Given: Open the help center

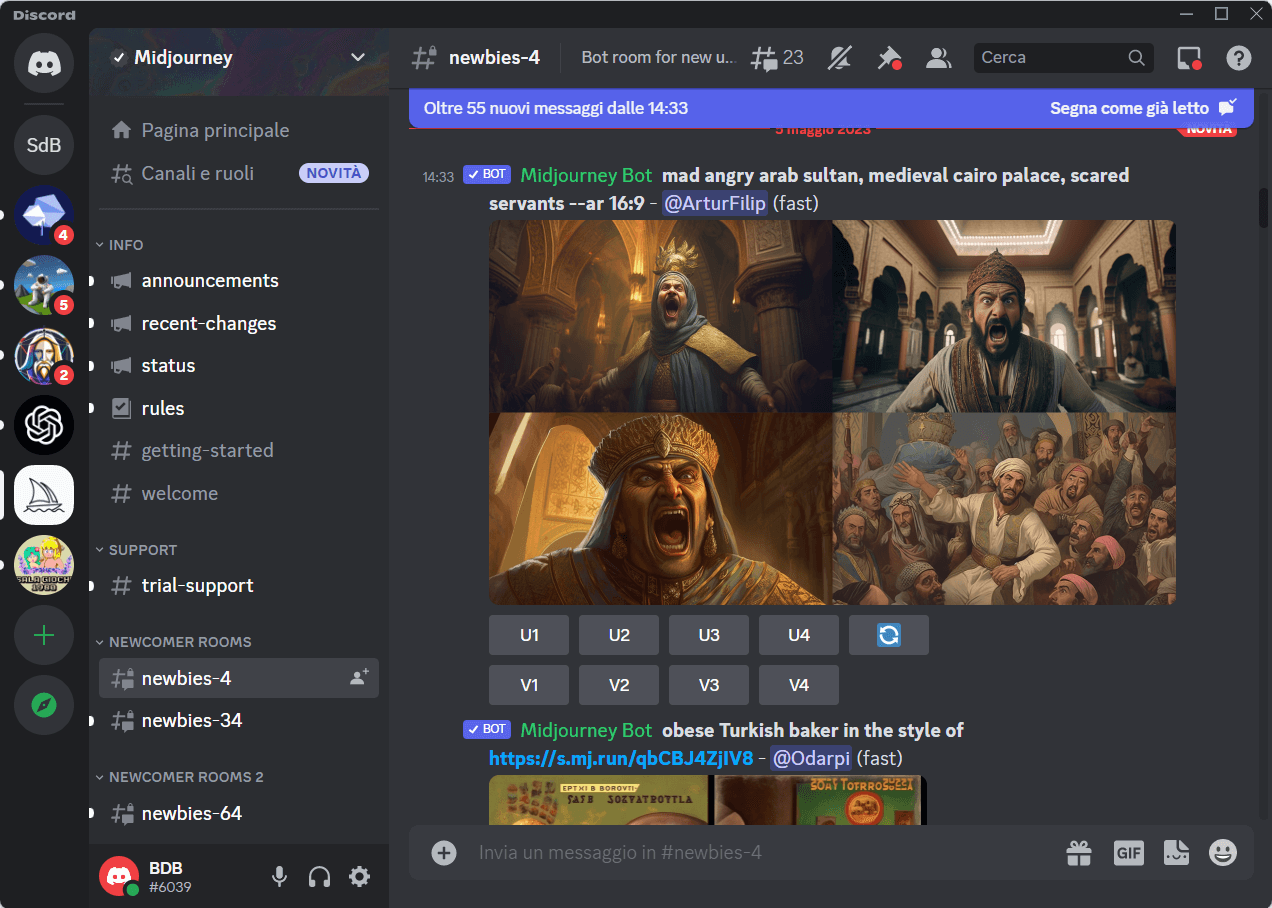Looking at the screenshot, I should click(1238, 57).
